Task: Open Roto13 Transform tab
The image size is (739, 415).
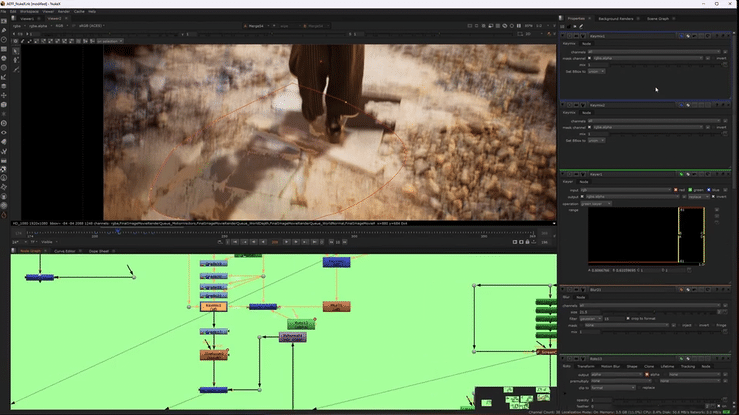Action: pos(586,366)
